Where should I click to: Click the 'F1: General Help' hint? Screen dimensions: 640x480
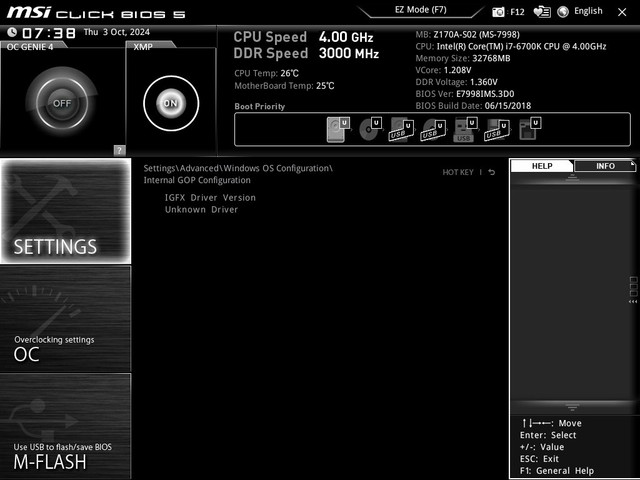tap(557, 471)
